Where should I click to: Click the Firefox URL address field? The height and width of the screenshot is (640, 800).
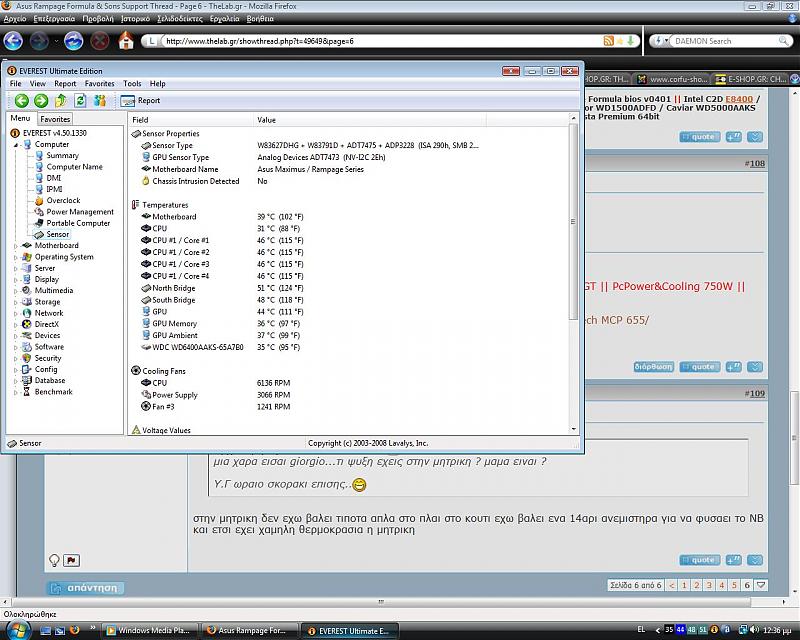[380, 41]
